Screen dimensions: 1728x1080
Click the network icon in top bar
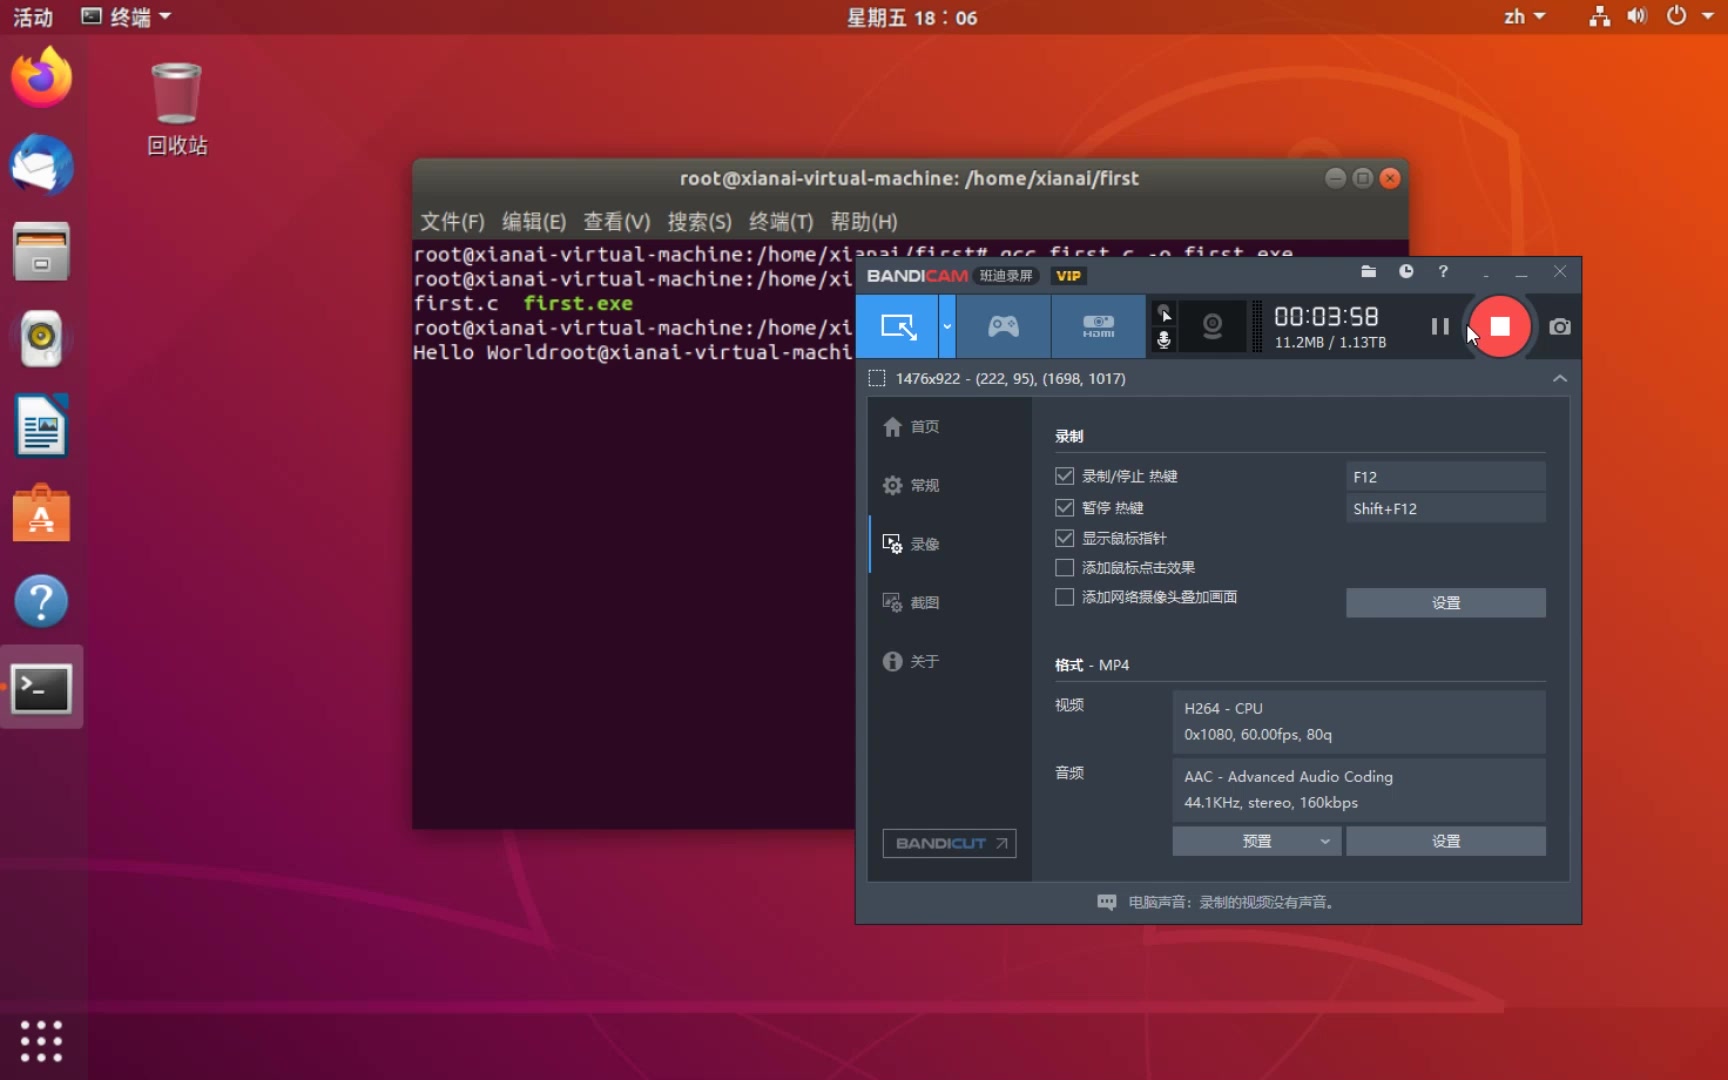tap(1599, 17)
